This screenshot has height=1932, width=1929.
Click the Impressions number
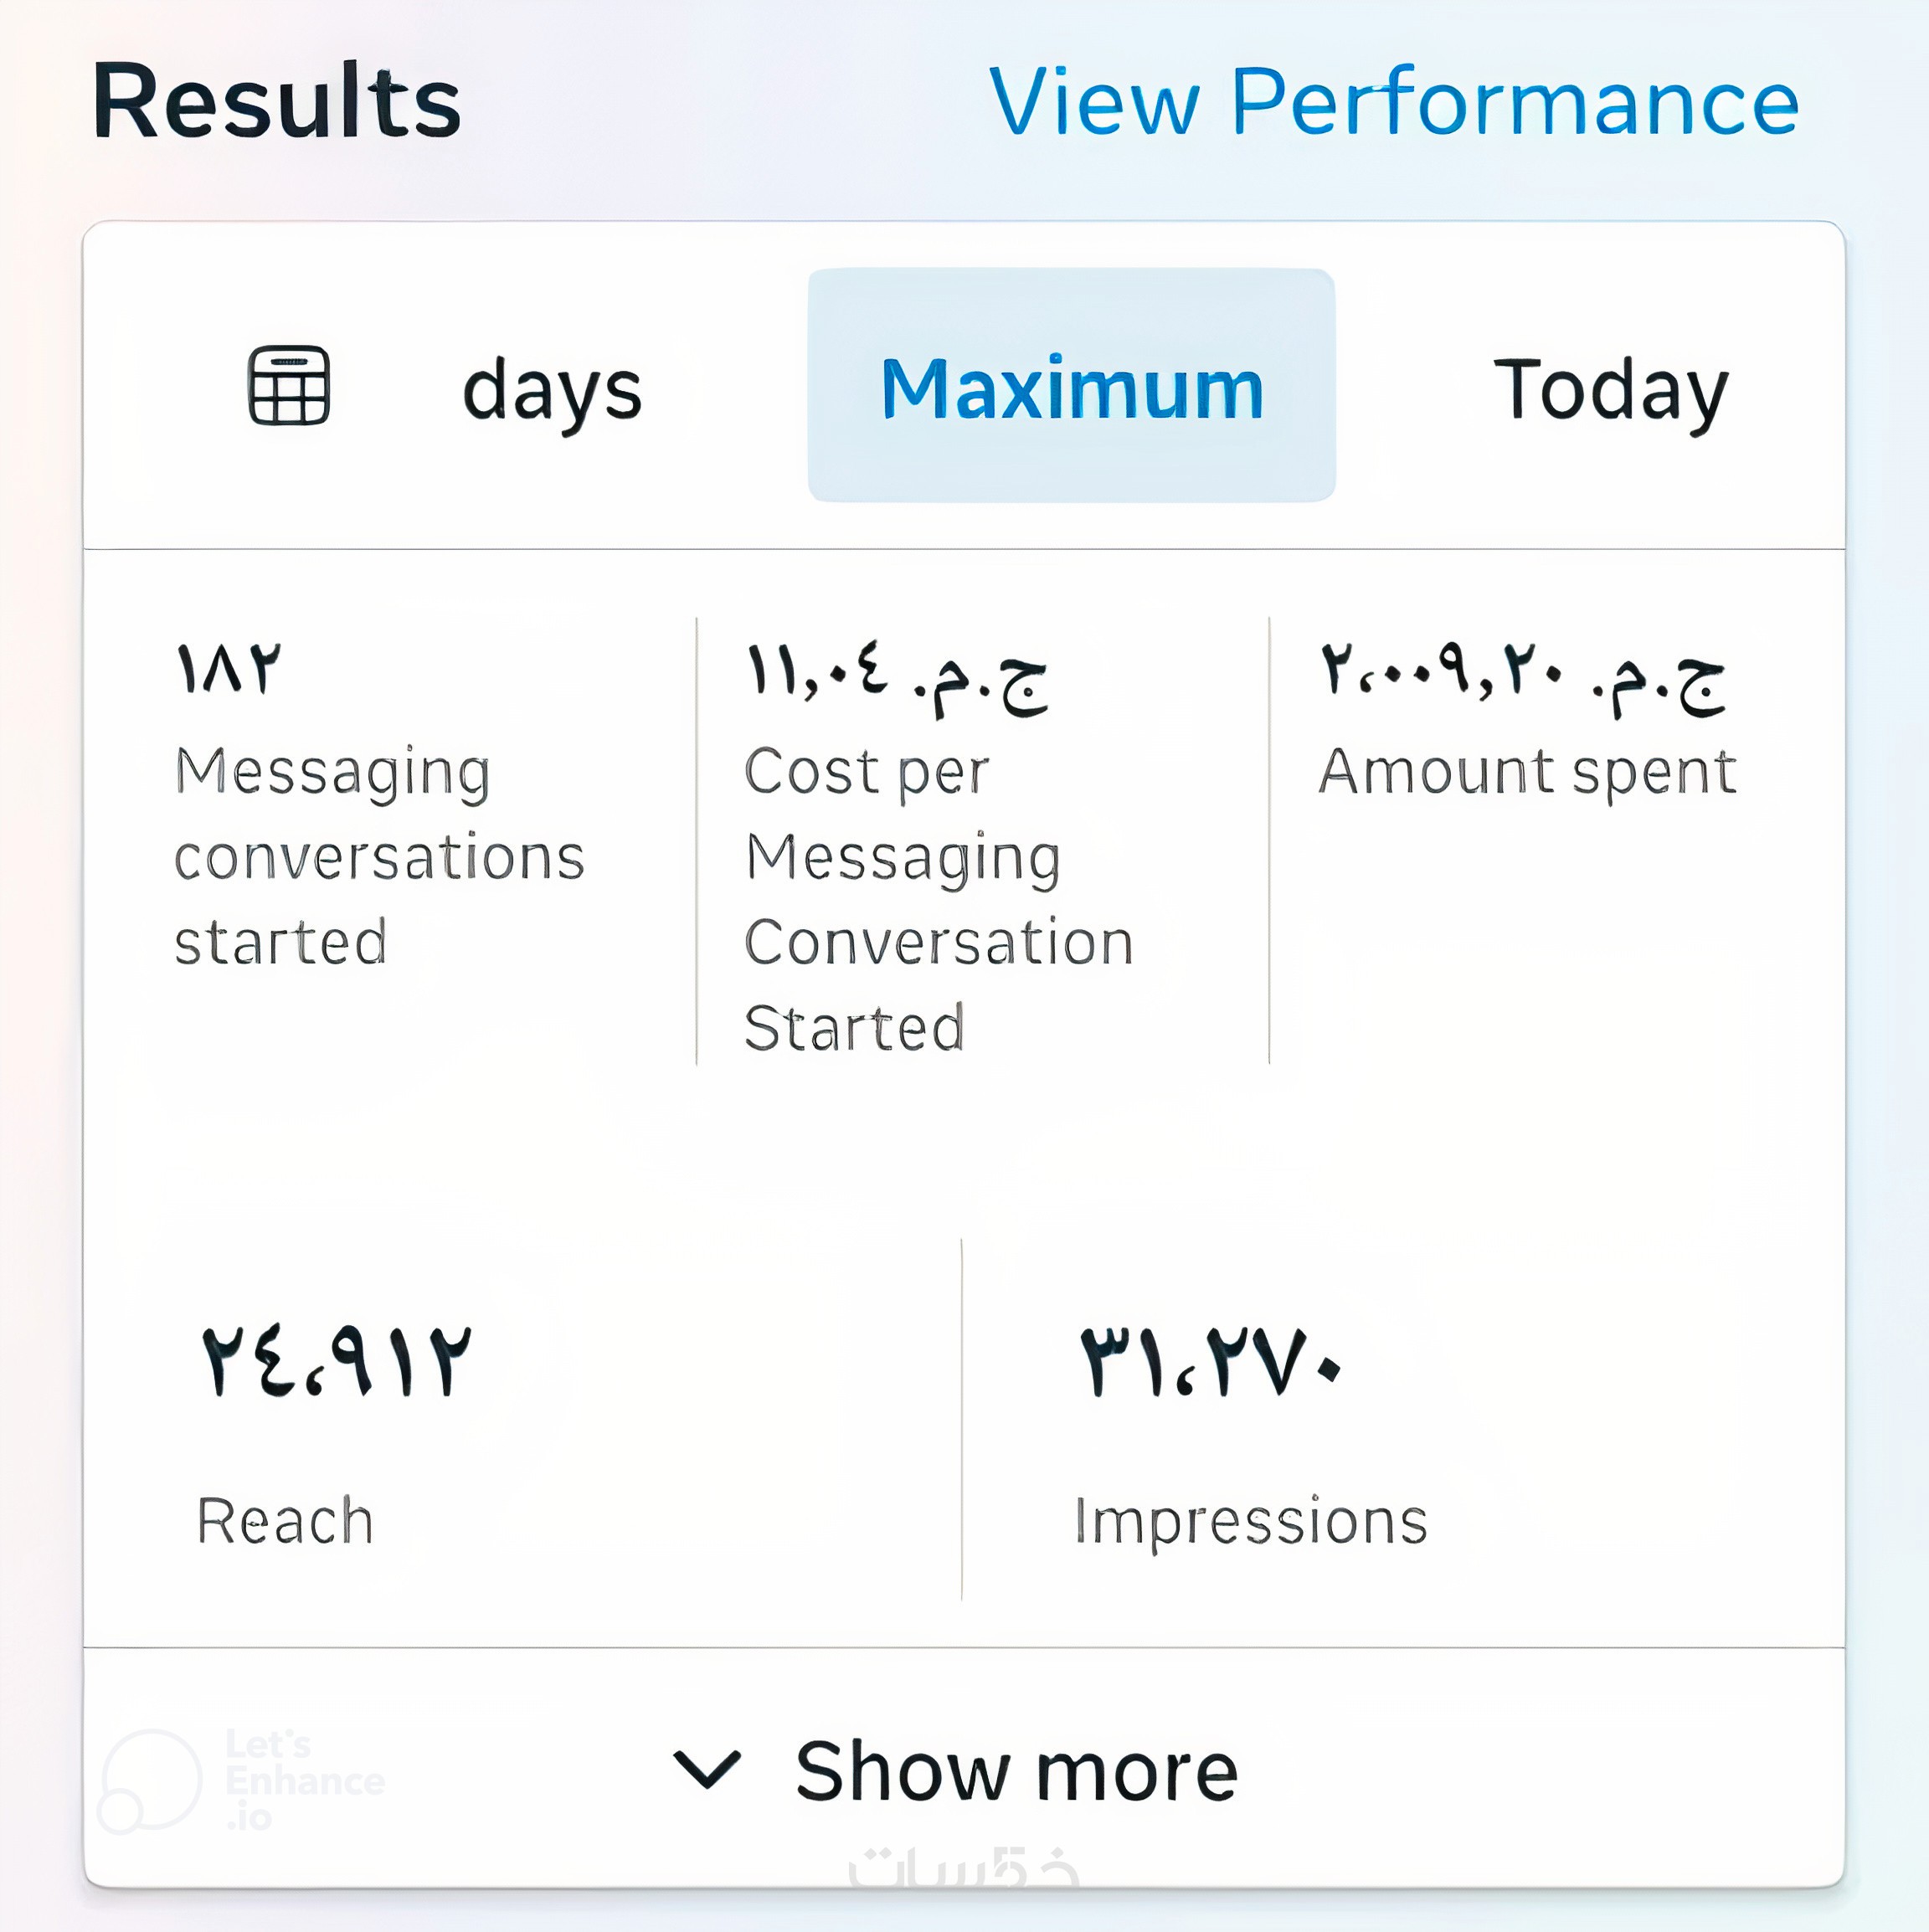1210,1362
